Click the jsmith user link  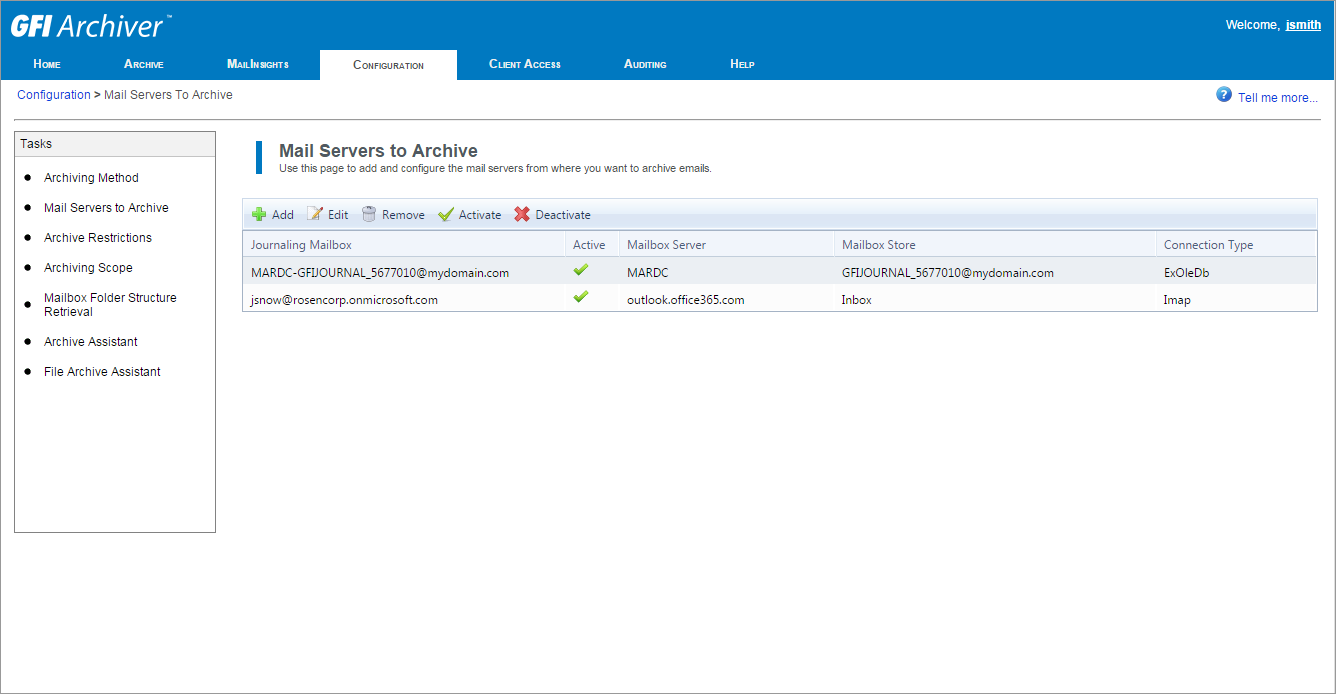1303,25
